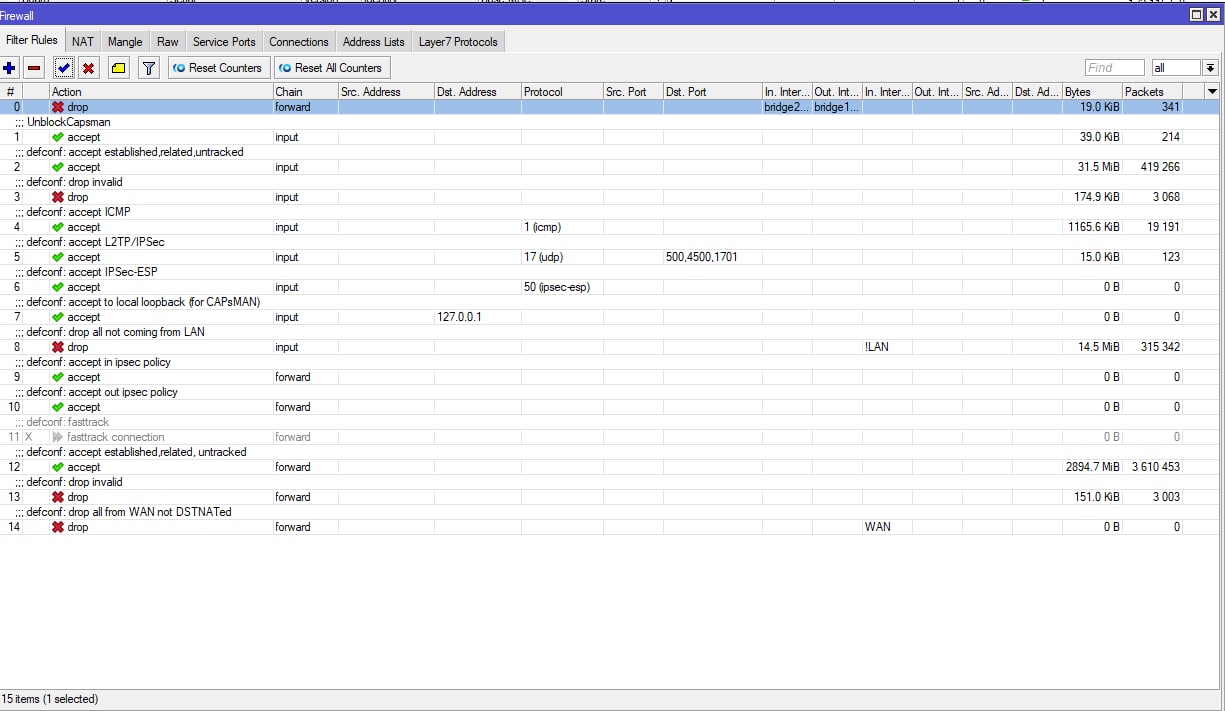Viewport: 1225px width, 711px height.
Task: Click the X disabled flag on rule 11
Action: [x=29, y=437]
